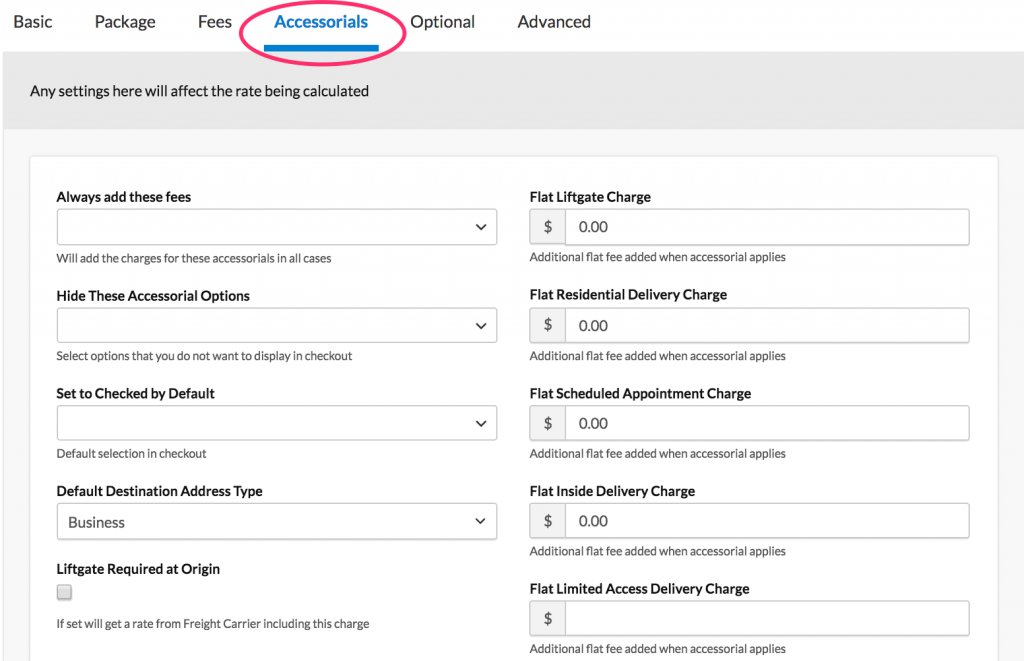Go to the Fees tab
The height and width of the screenshot is (661, 1024).
tap(214, 22)
